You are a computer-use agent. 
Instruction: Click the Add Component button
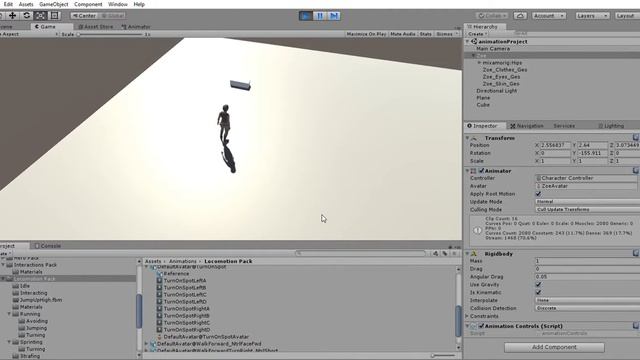(554, 347)
